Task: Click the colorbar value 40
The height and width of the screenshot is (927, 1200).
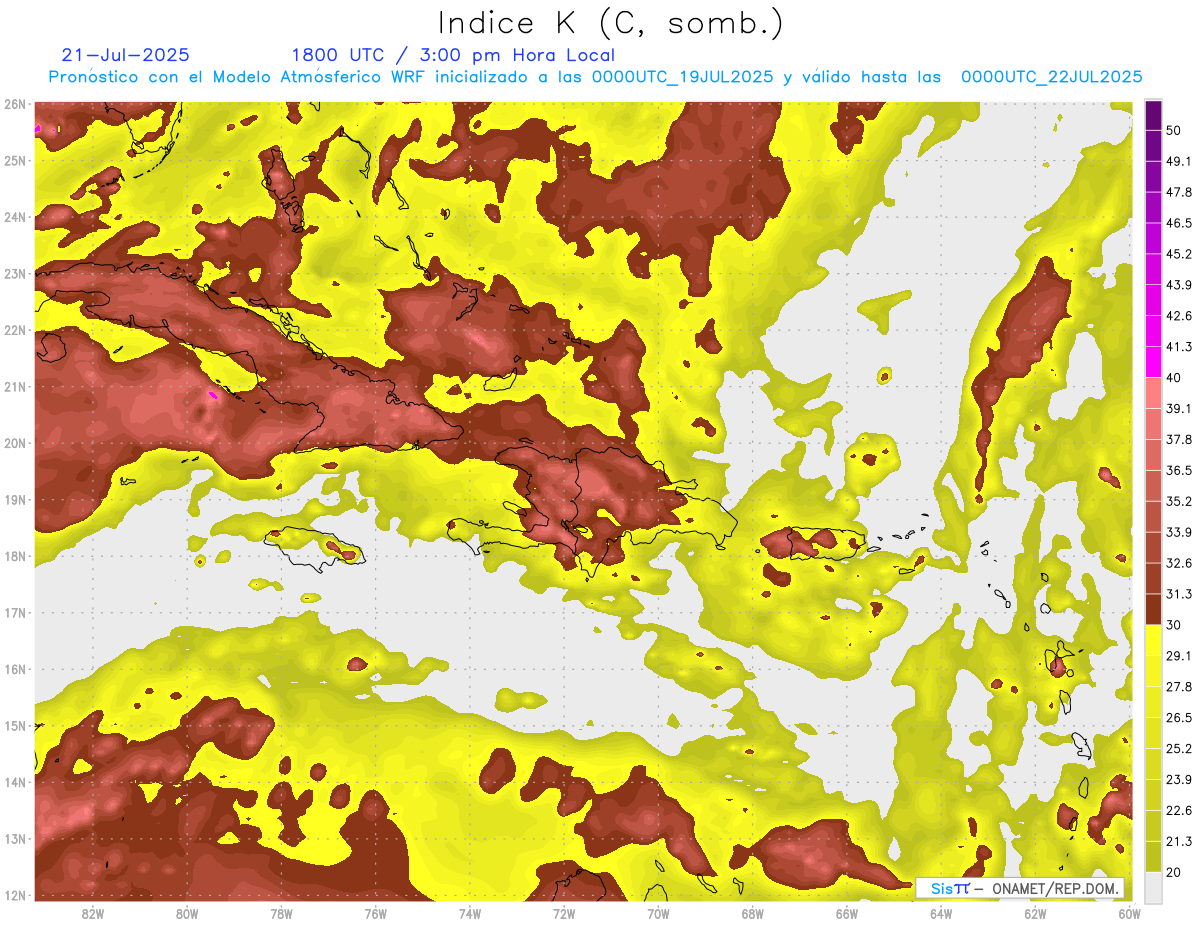Action: tap(1175, 378)
